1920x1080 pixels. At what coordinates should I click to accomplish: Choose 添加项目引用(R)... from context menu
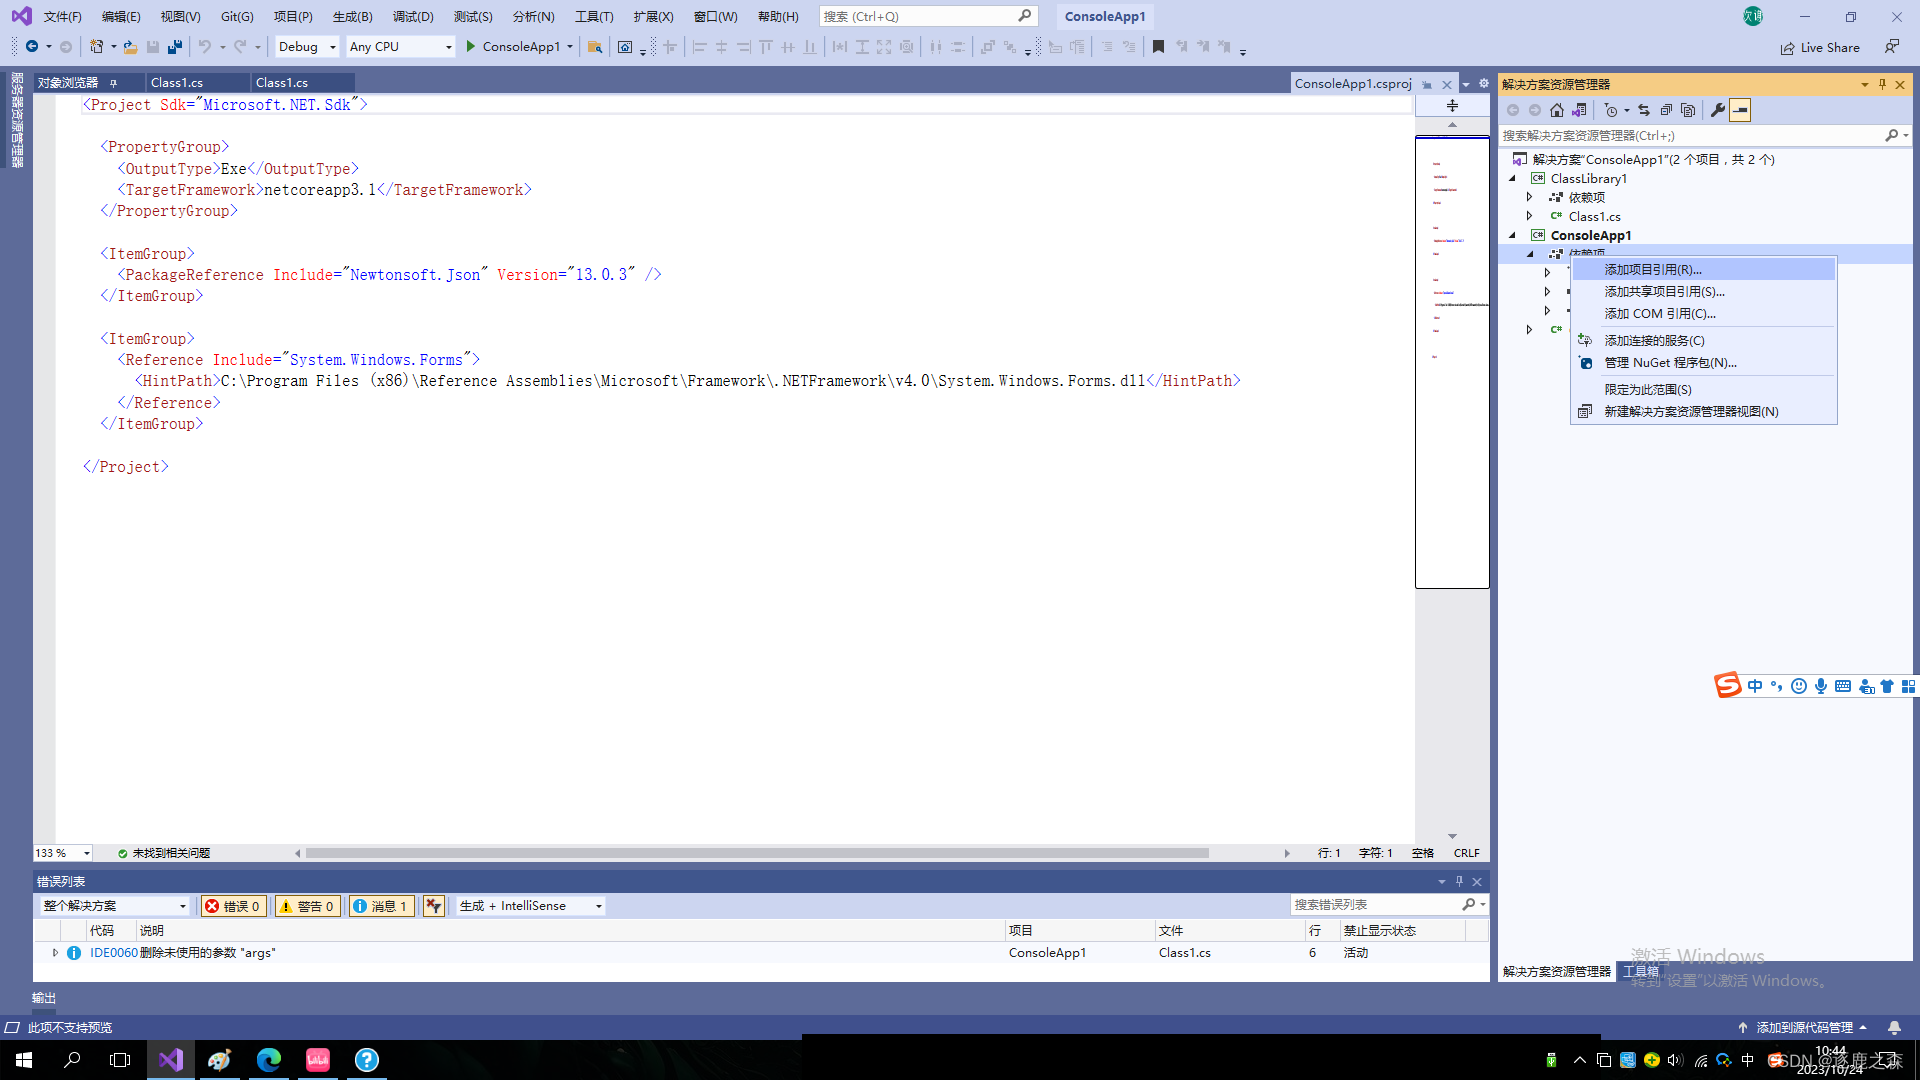pos(1704,270)
